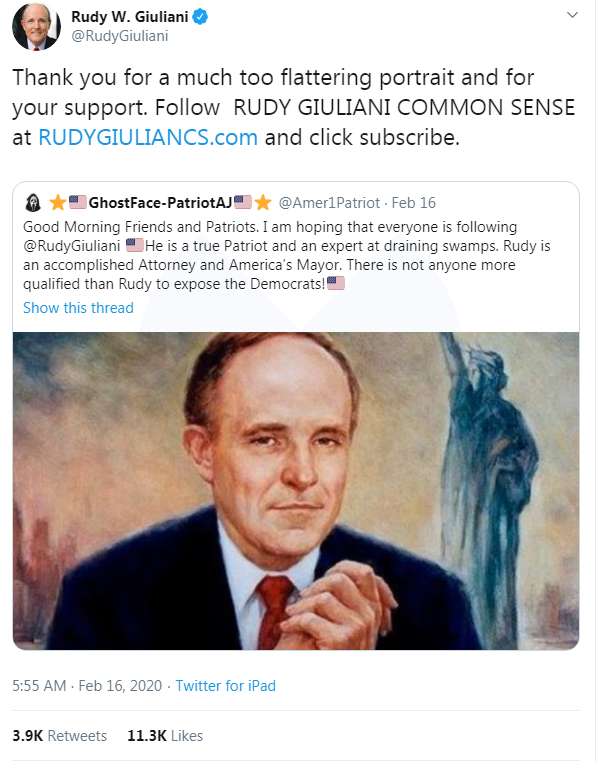This screenshot has width=600, height=762.
Task: View the 11.3K Likes list
Action: pos(165,735)
